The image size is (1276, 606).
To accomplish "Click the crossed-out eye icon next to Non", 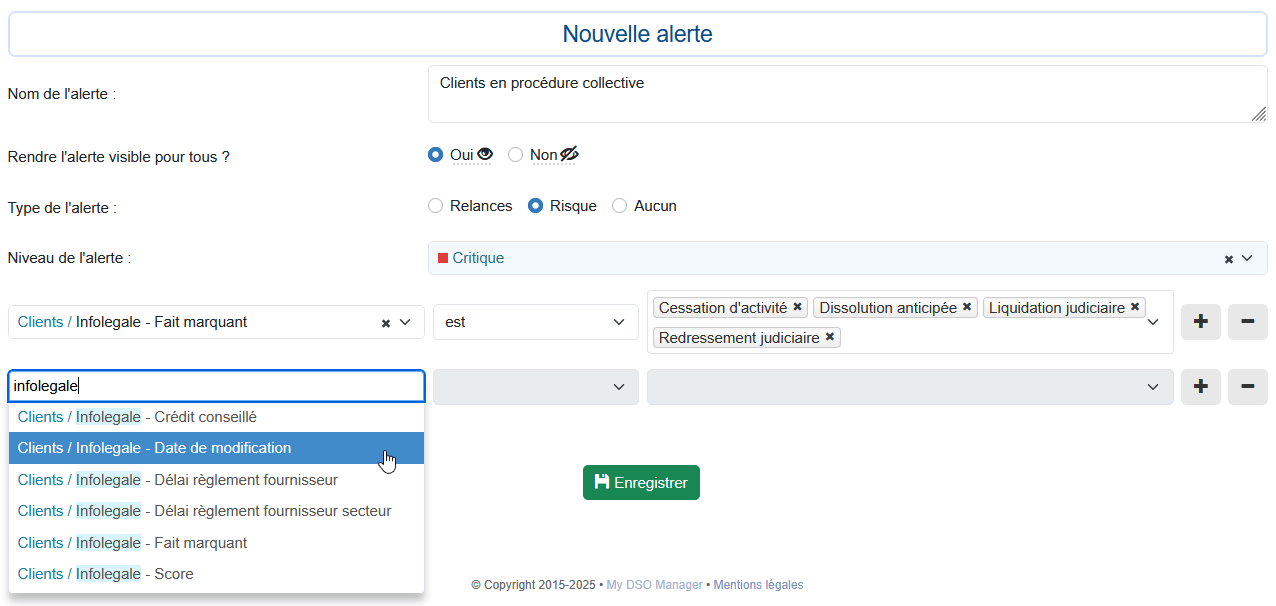I will 570,154.
